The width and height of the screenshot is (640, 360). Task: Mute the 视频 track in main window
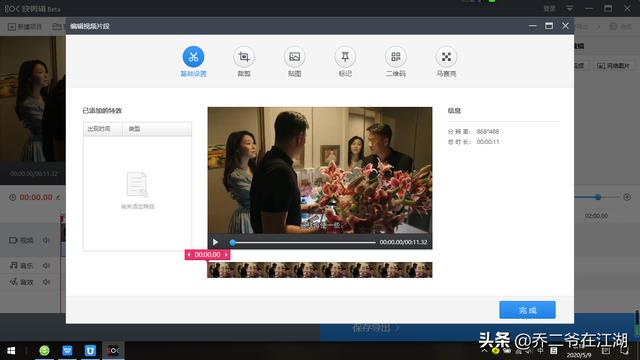coord(47,240)
